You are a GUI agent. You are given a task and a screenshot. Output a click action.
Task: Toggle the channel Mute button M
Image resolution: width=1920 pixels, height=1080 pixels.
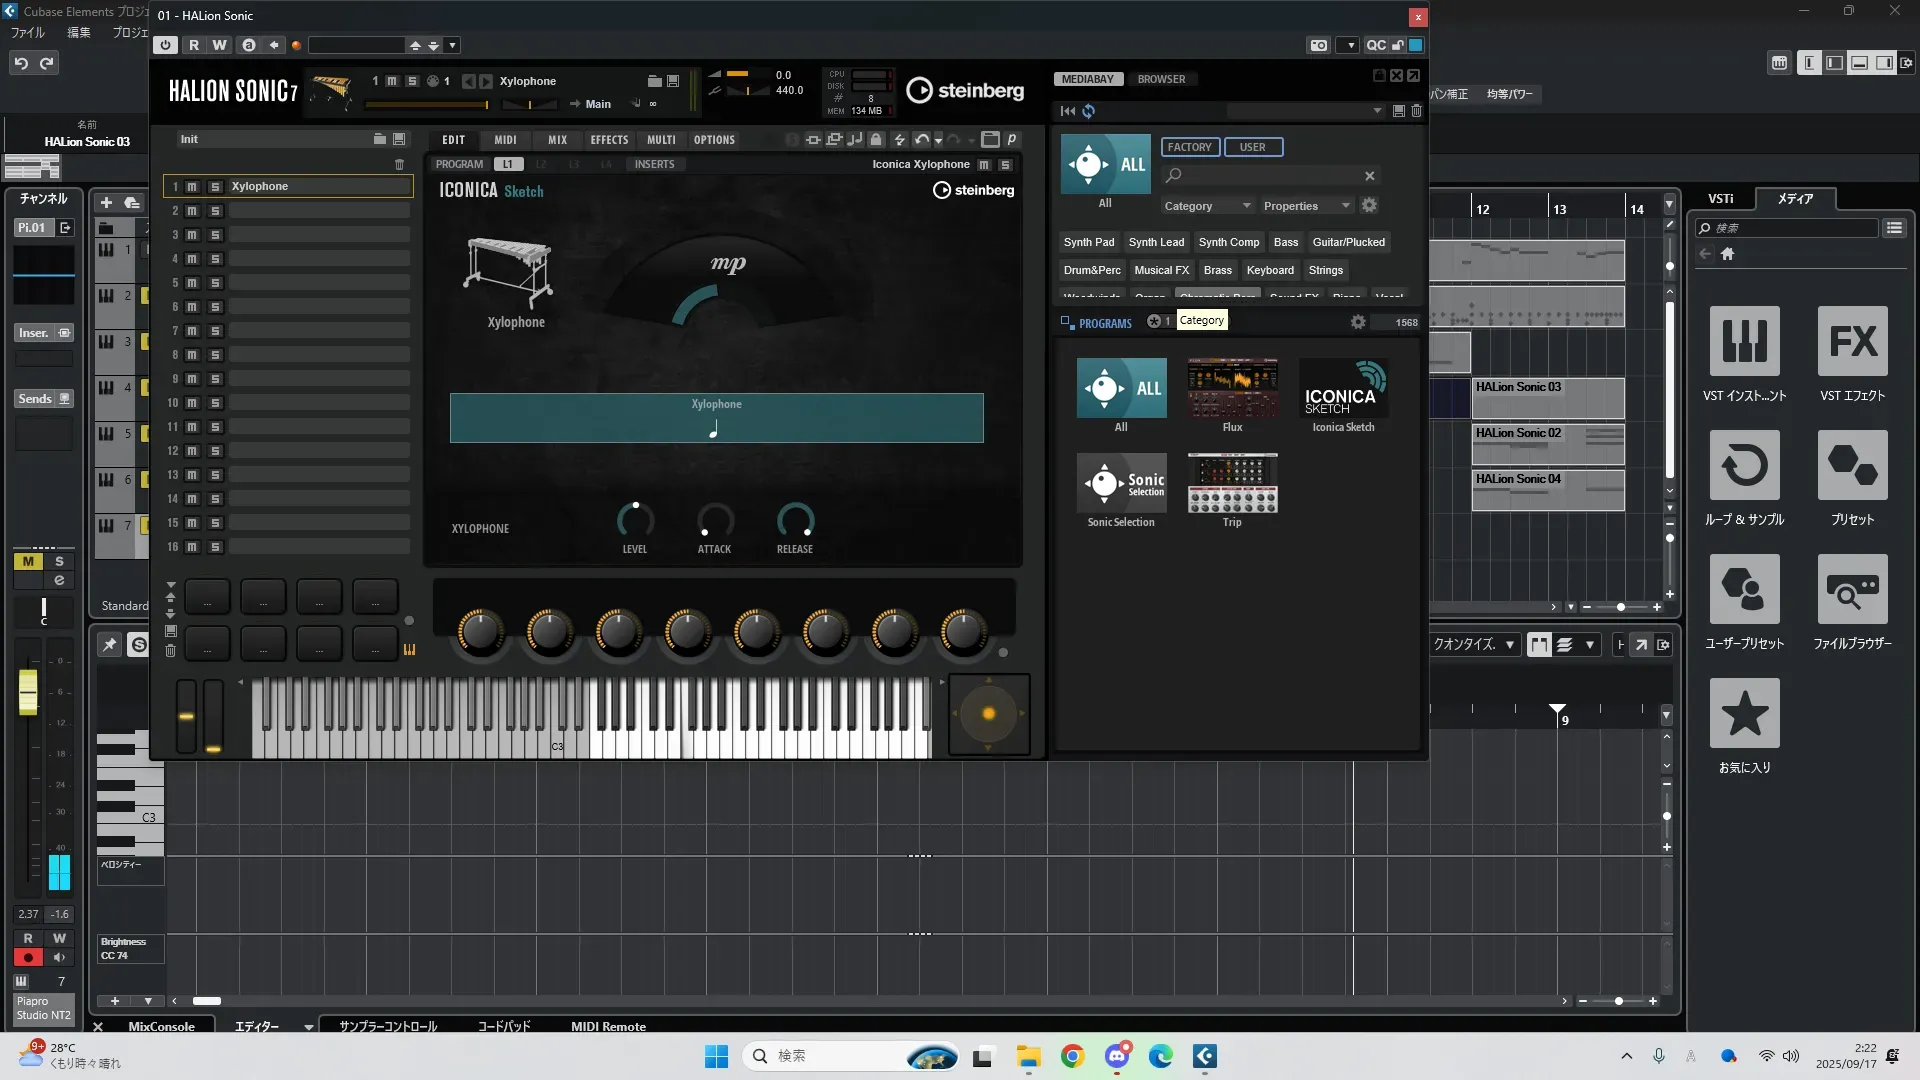(x=28, y=562)
